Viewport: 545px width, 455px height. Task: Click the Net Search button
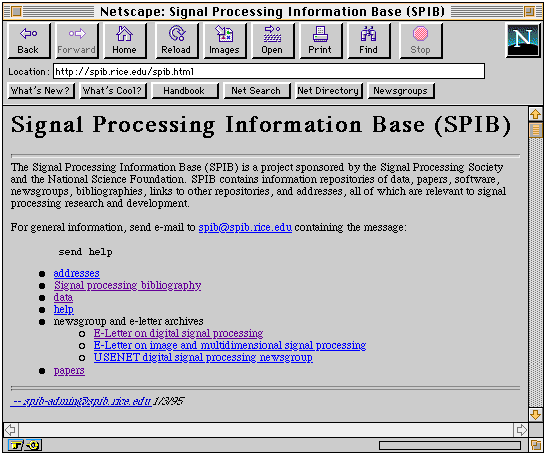click(257, 91)
